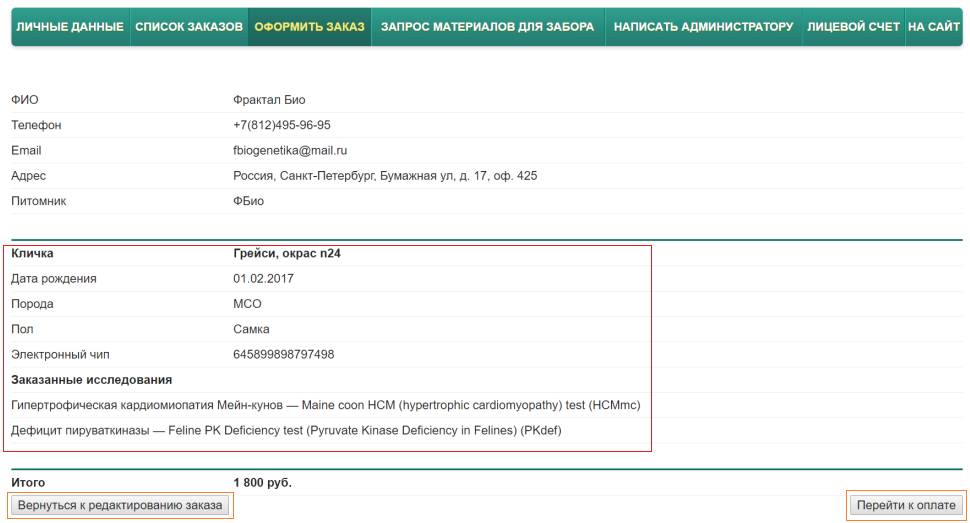Click the Телефон label
The height and width of the screenshot is (523, 970).
pyautogui.click(x=36, y=125)
